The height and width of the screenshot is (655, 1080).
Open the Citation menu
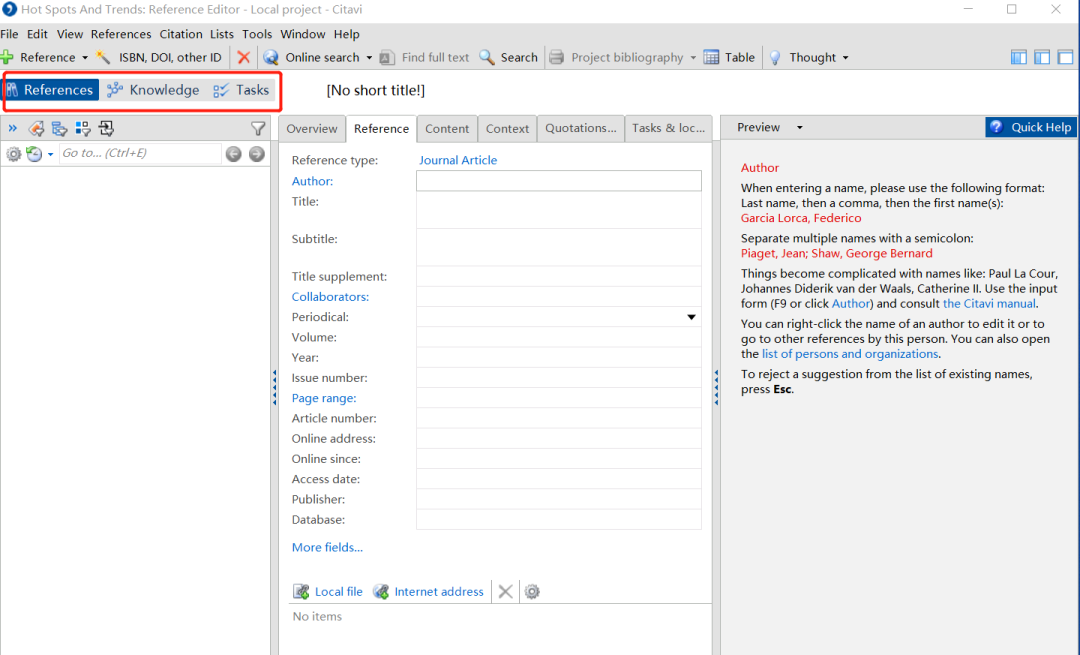point(181,34)
